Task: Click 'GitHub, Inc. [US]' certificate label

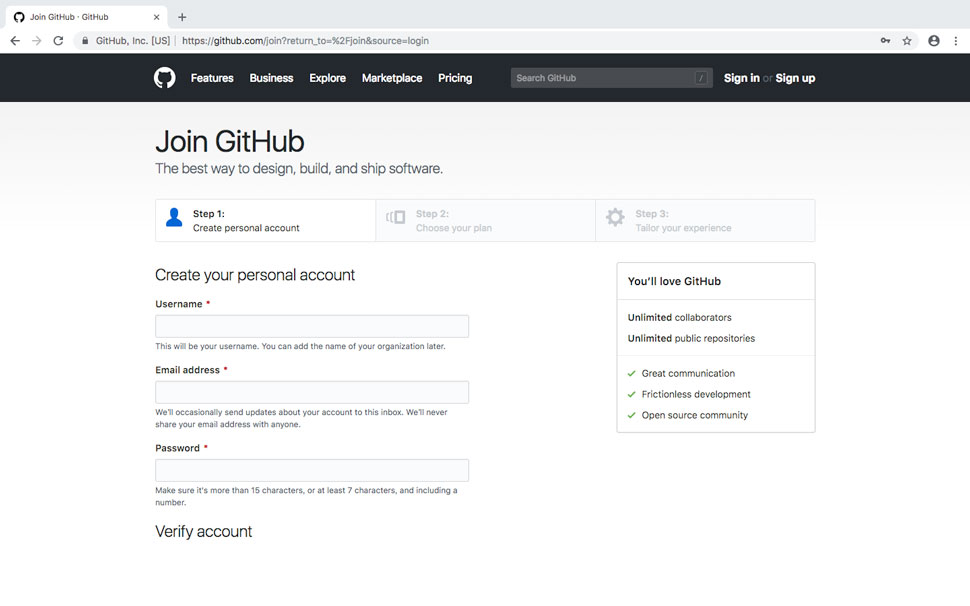Action: pos(133,41)
